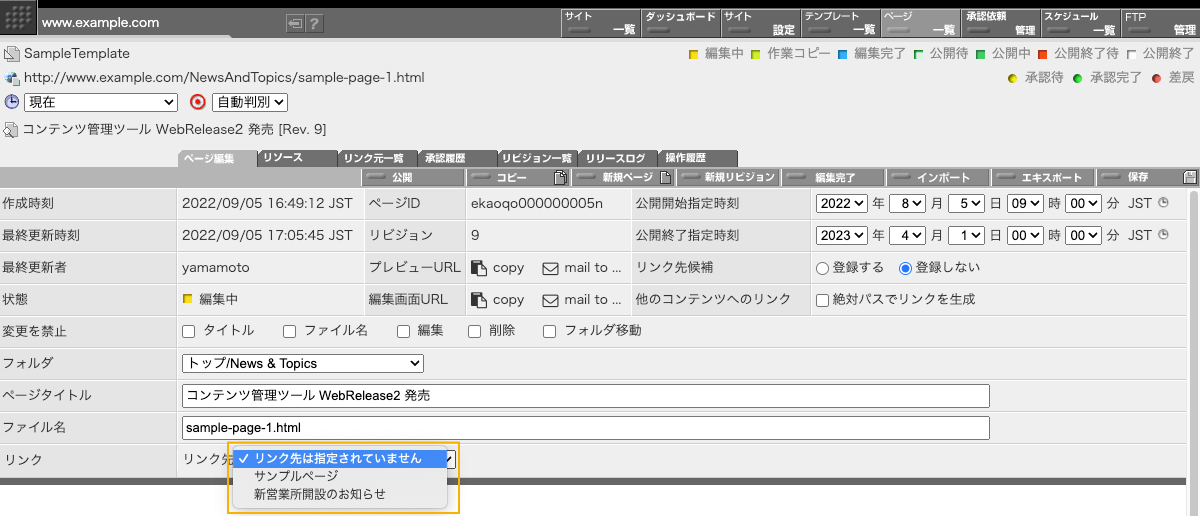The height and width of the screenshot is (516, 1200).
Task: Click the 承認完了 green legend dot
Action: [x=1077, y=78]
